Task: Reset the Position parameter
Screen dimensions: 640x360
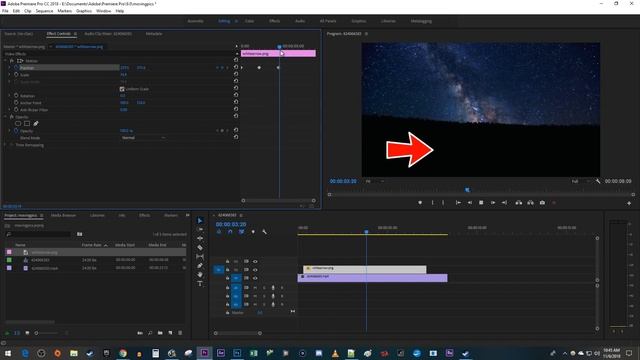Action: pos(236,67)
